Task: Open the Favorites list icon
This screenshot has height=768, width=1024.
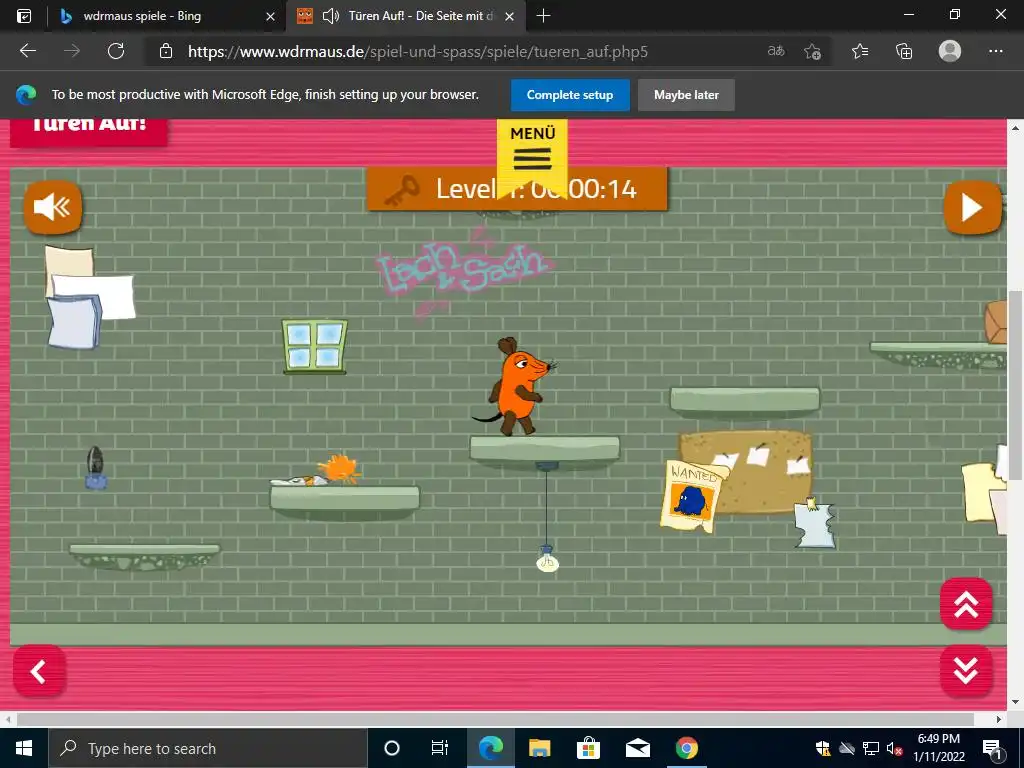Action: pos(860,51)
